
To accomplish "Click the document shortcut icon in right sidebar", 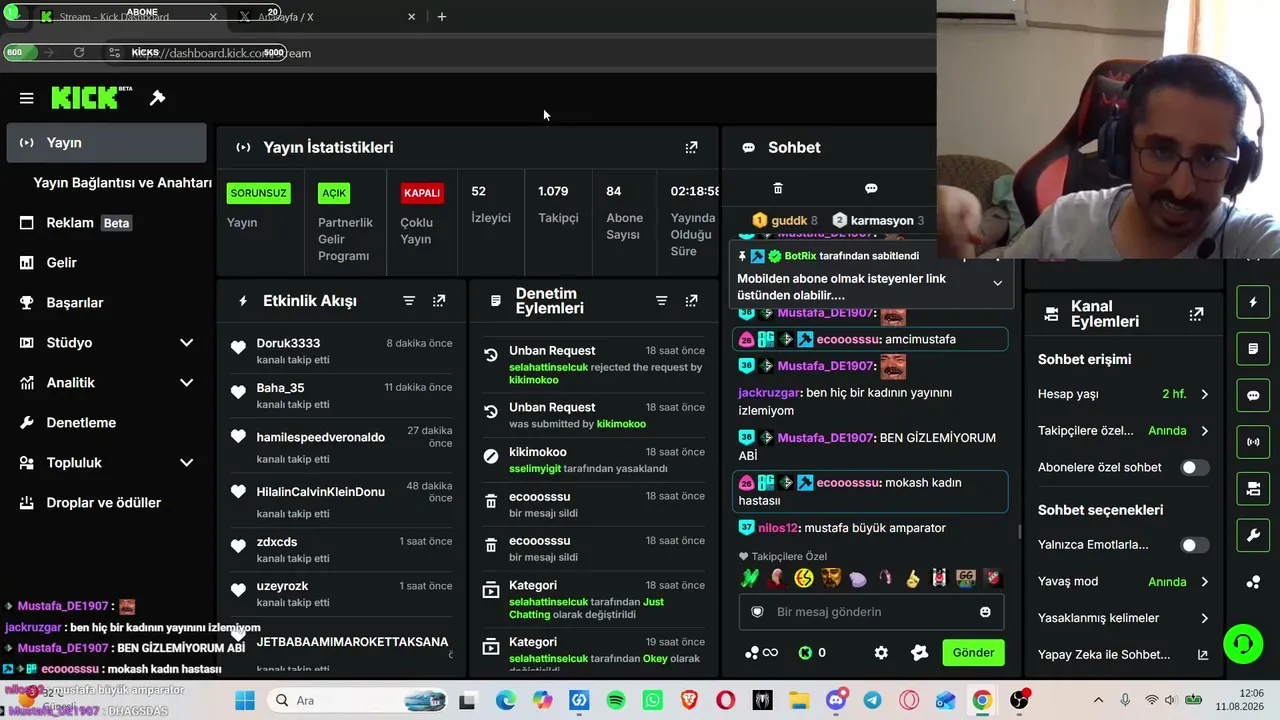I will [x=1253, y=349].
